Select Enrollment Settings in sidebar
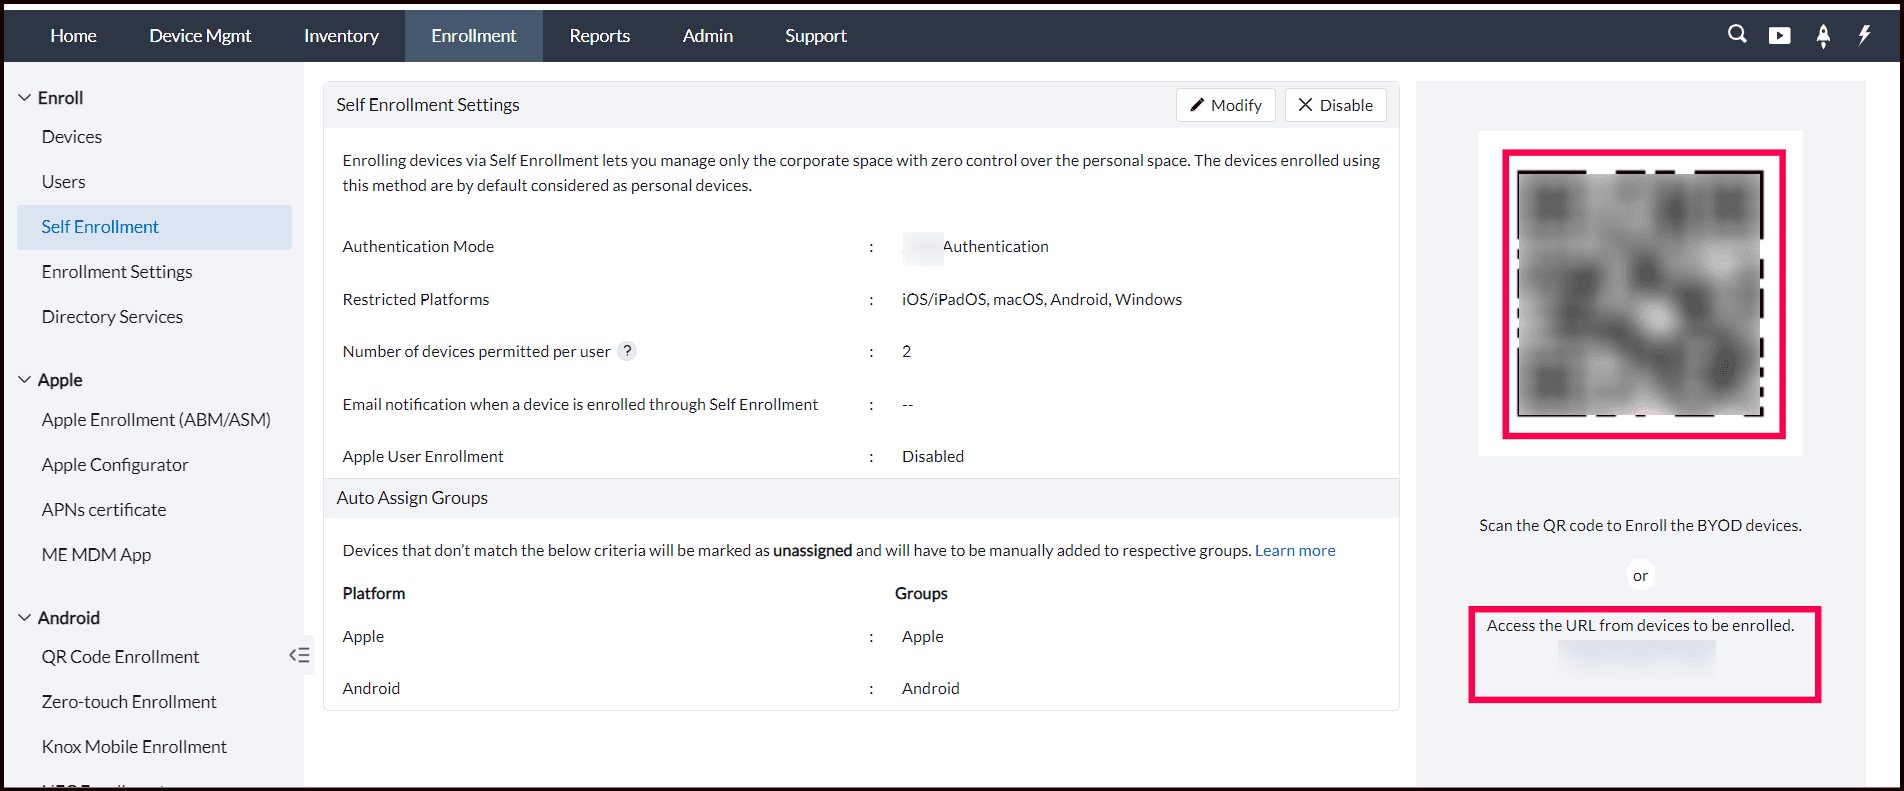Image resolution: width=1904 pixels, height=791 pixels. point(117,272)
